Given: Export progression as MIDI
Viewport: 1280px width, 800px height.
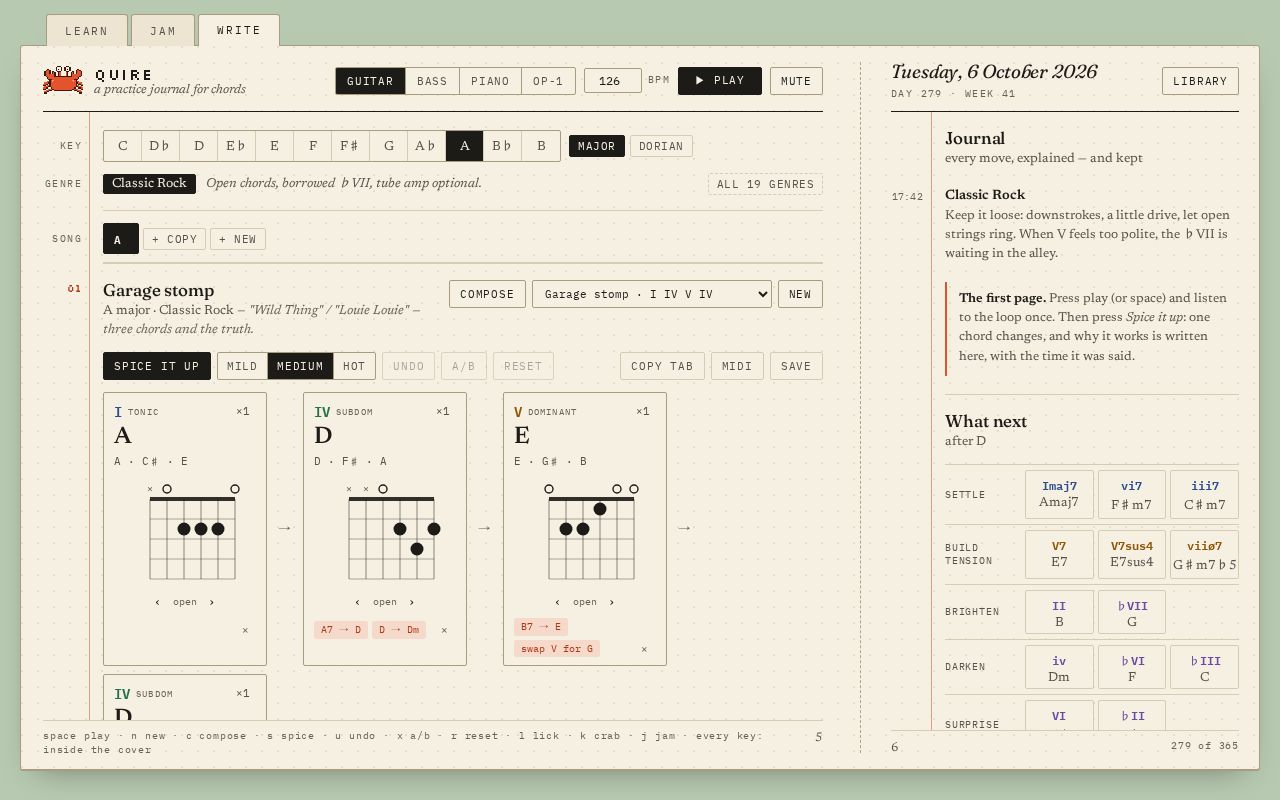Looking at the screenshot, I should point(737,366).
